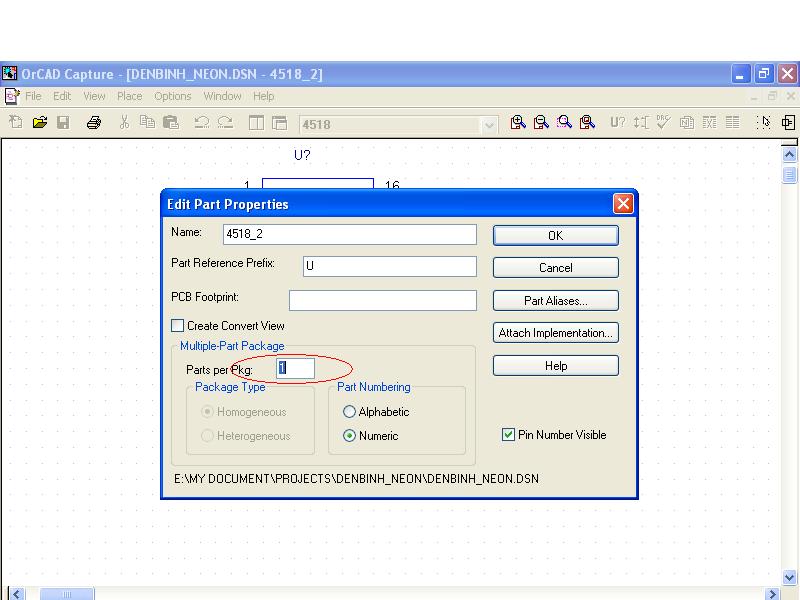The height and width of the screenshot is (600, 800).
Task: Check the Create Convert View checkbox
Action: pyautogui.click(x=178, y=326)
